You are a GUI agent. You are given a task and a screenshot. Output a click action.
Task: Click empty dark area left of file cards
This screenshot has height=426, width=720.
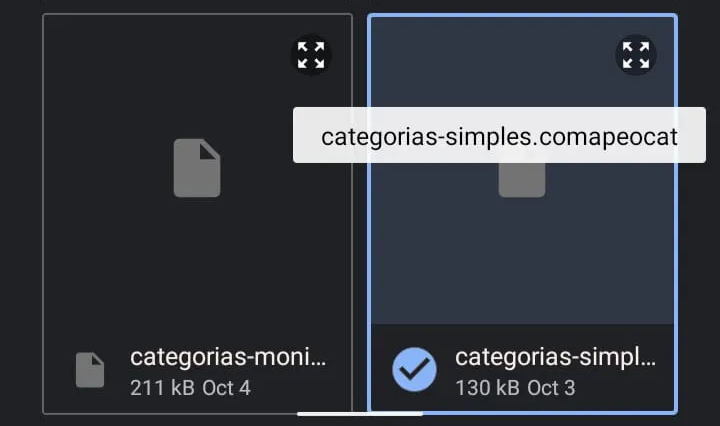[x=20, y=200]
